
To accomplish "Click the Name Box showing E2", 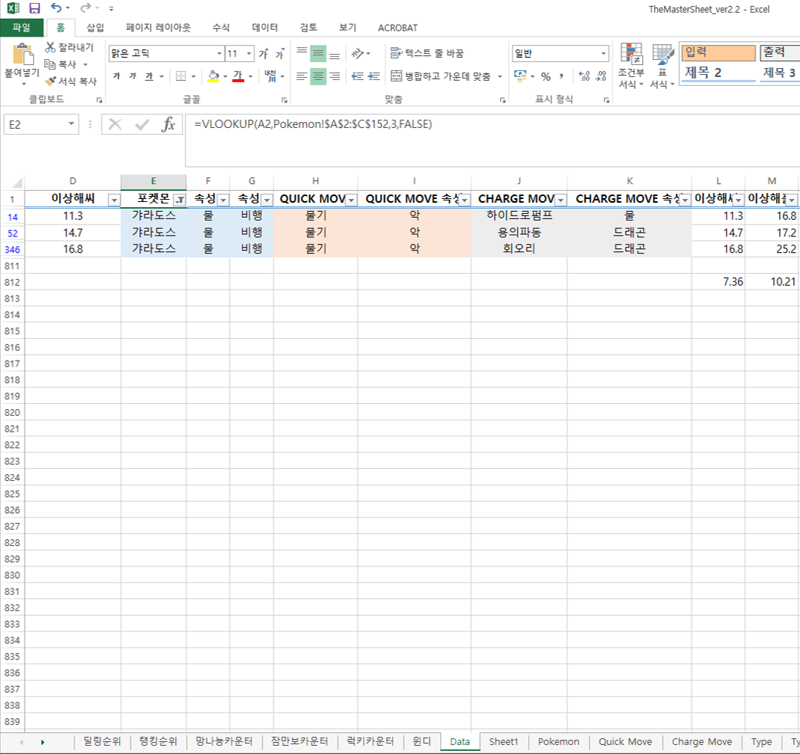I will point(35,124).
